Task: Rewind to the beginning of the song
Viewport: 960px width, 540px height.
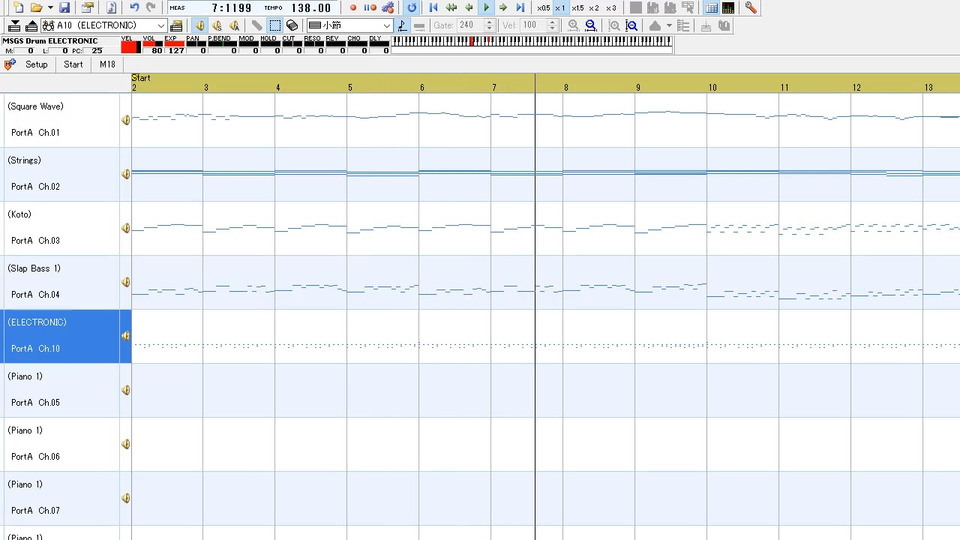Action: (433, 8)
